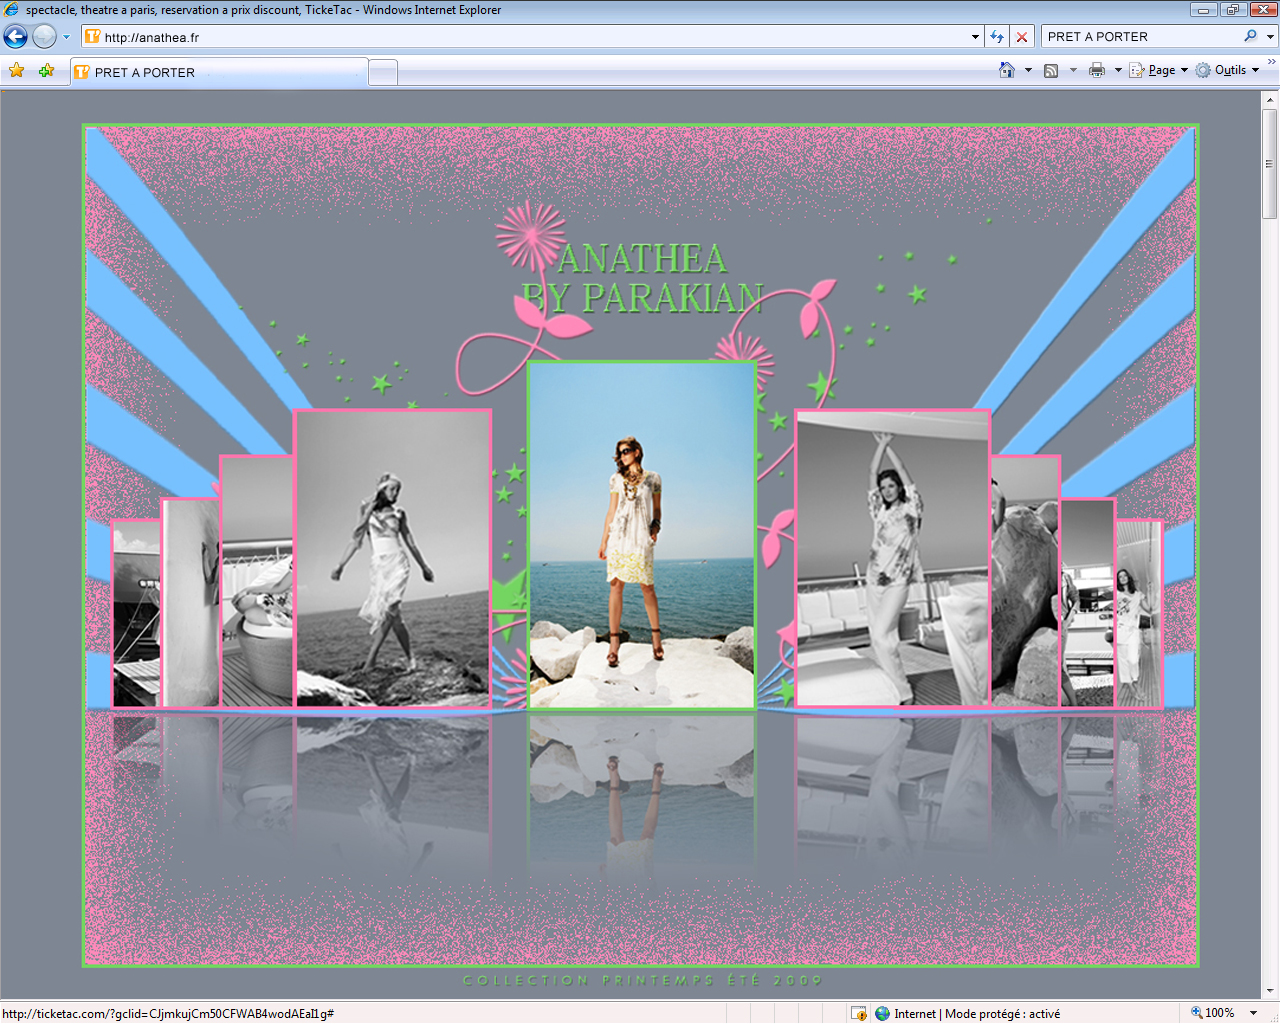1280x1024 pixels.
Task: Click the search magnifier icon
Action: [x=1250, y=36]
